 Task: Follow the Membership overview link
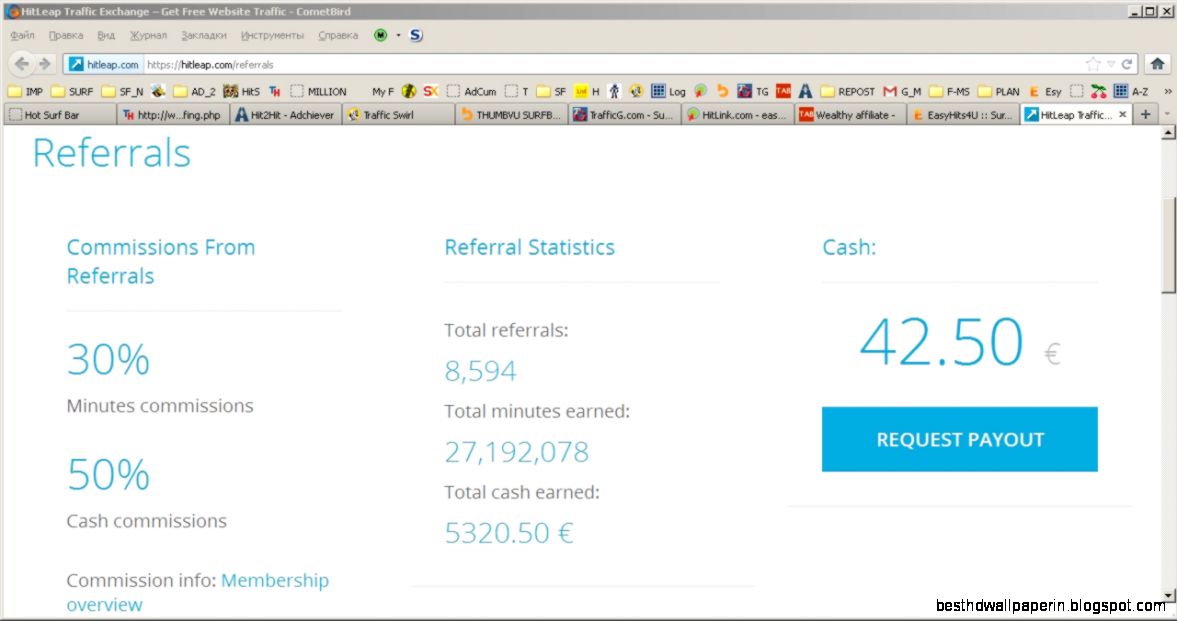[275, 580]
